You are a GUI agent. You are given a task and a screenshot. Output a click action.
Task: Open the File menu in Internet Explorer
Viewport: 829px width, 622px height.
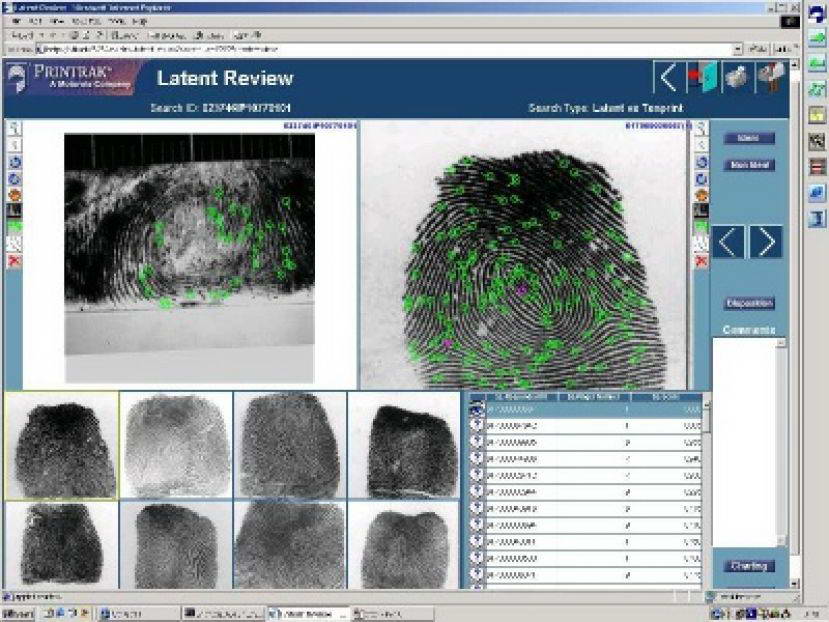point(14,20)
